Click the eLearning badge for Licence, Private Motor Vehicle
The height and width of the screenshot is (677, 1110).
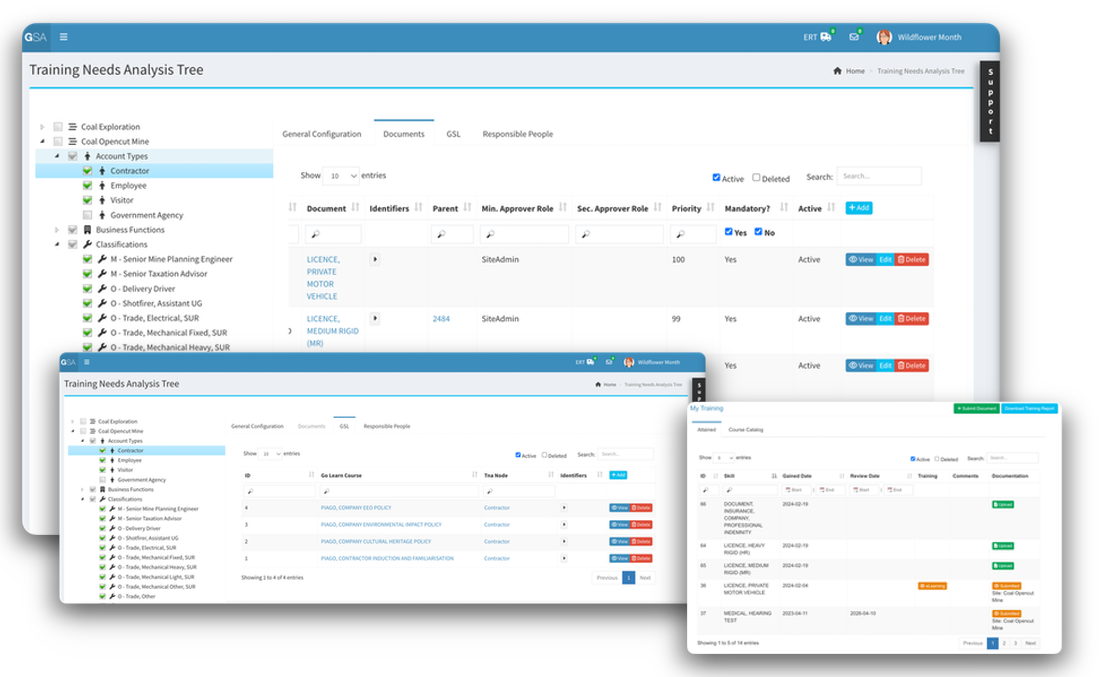[x=932, y=586]
